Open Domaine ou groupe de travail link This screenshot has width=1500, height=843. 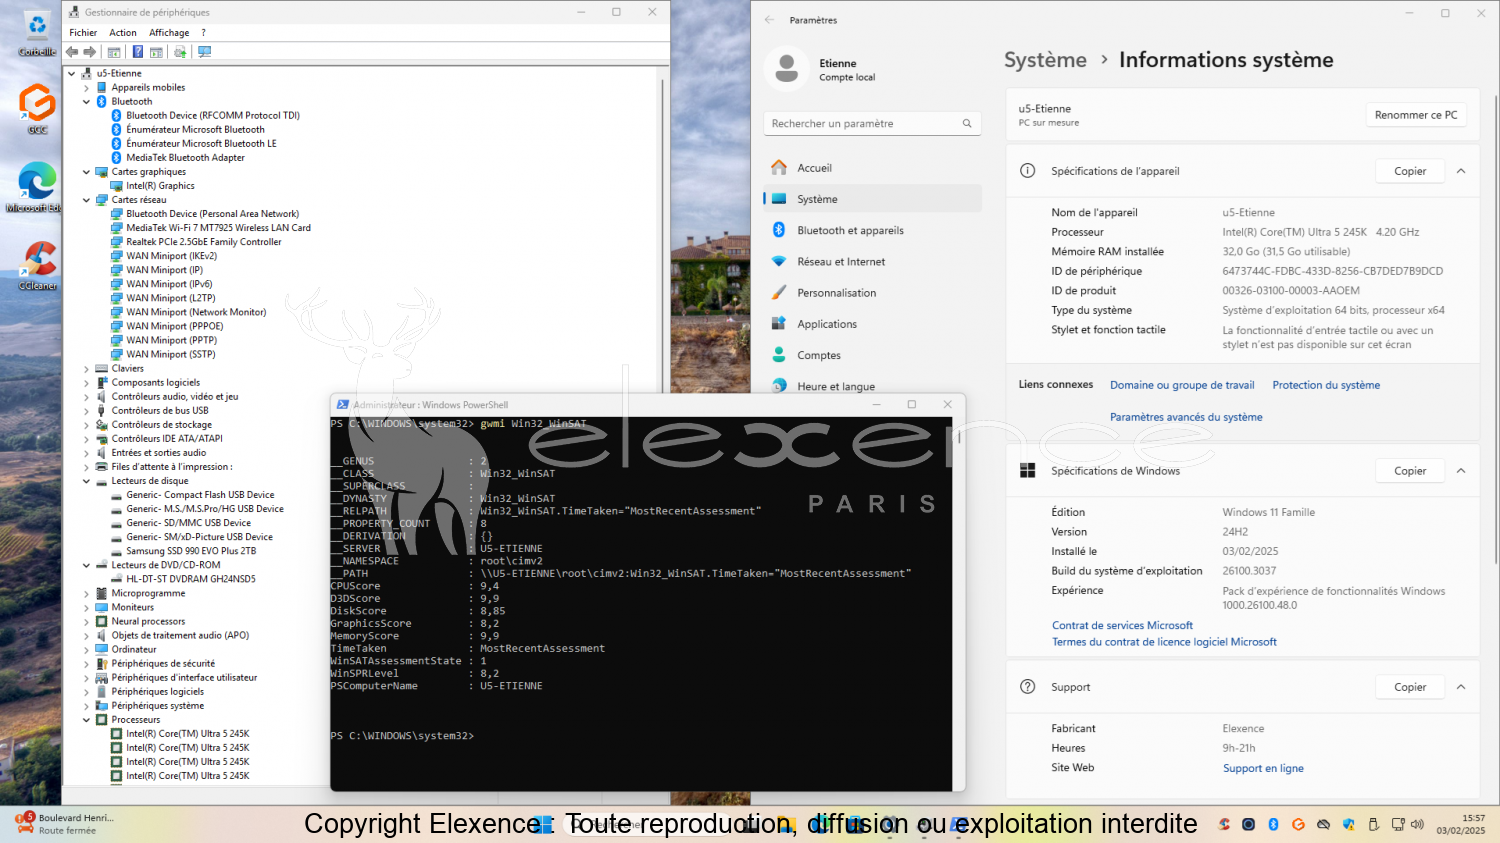pyautogui.click(x=1182, y=385)
